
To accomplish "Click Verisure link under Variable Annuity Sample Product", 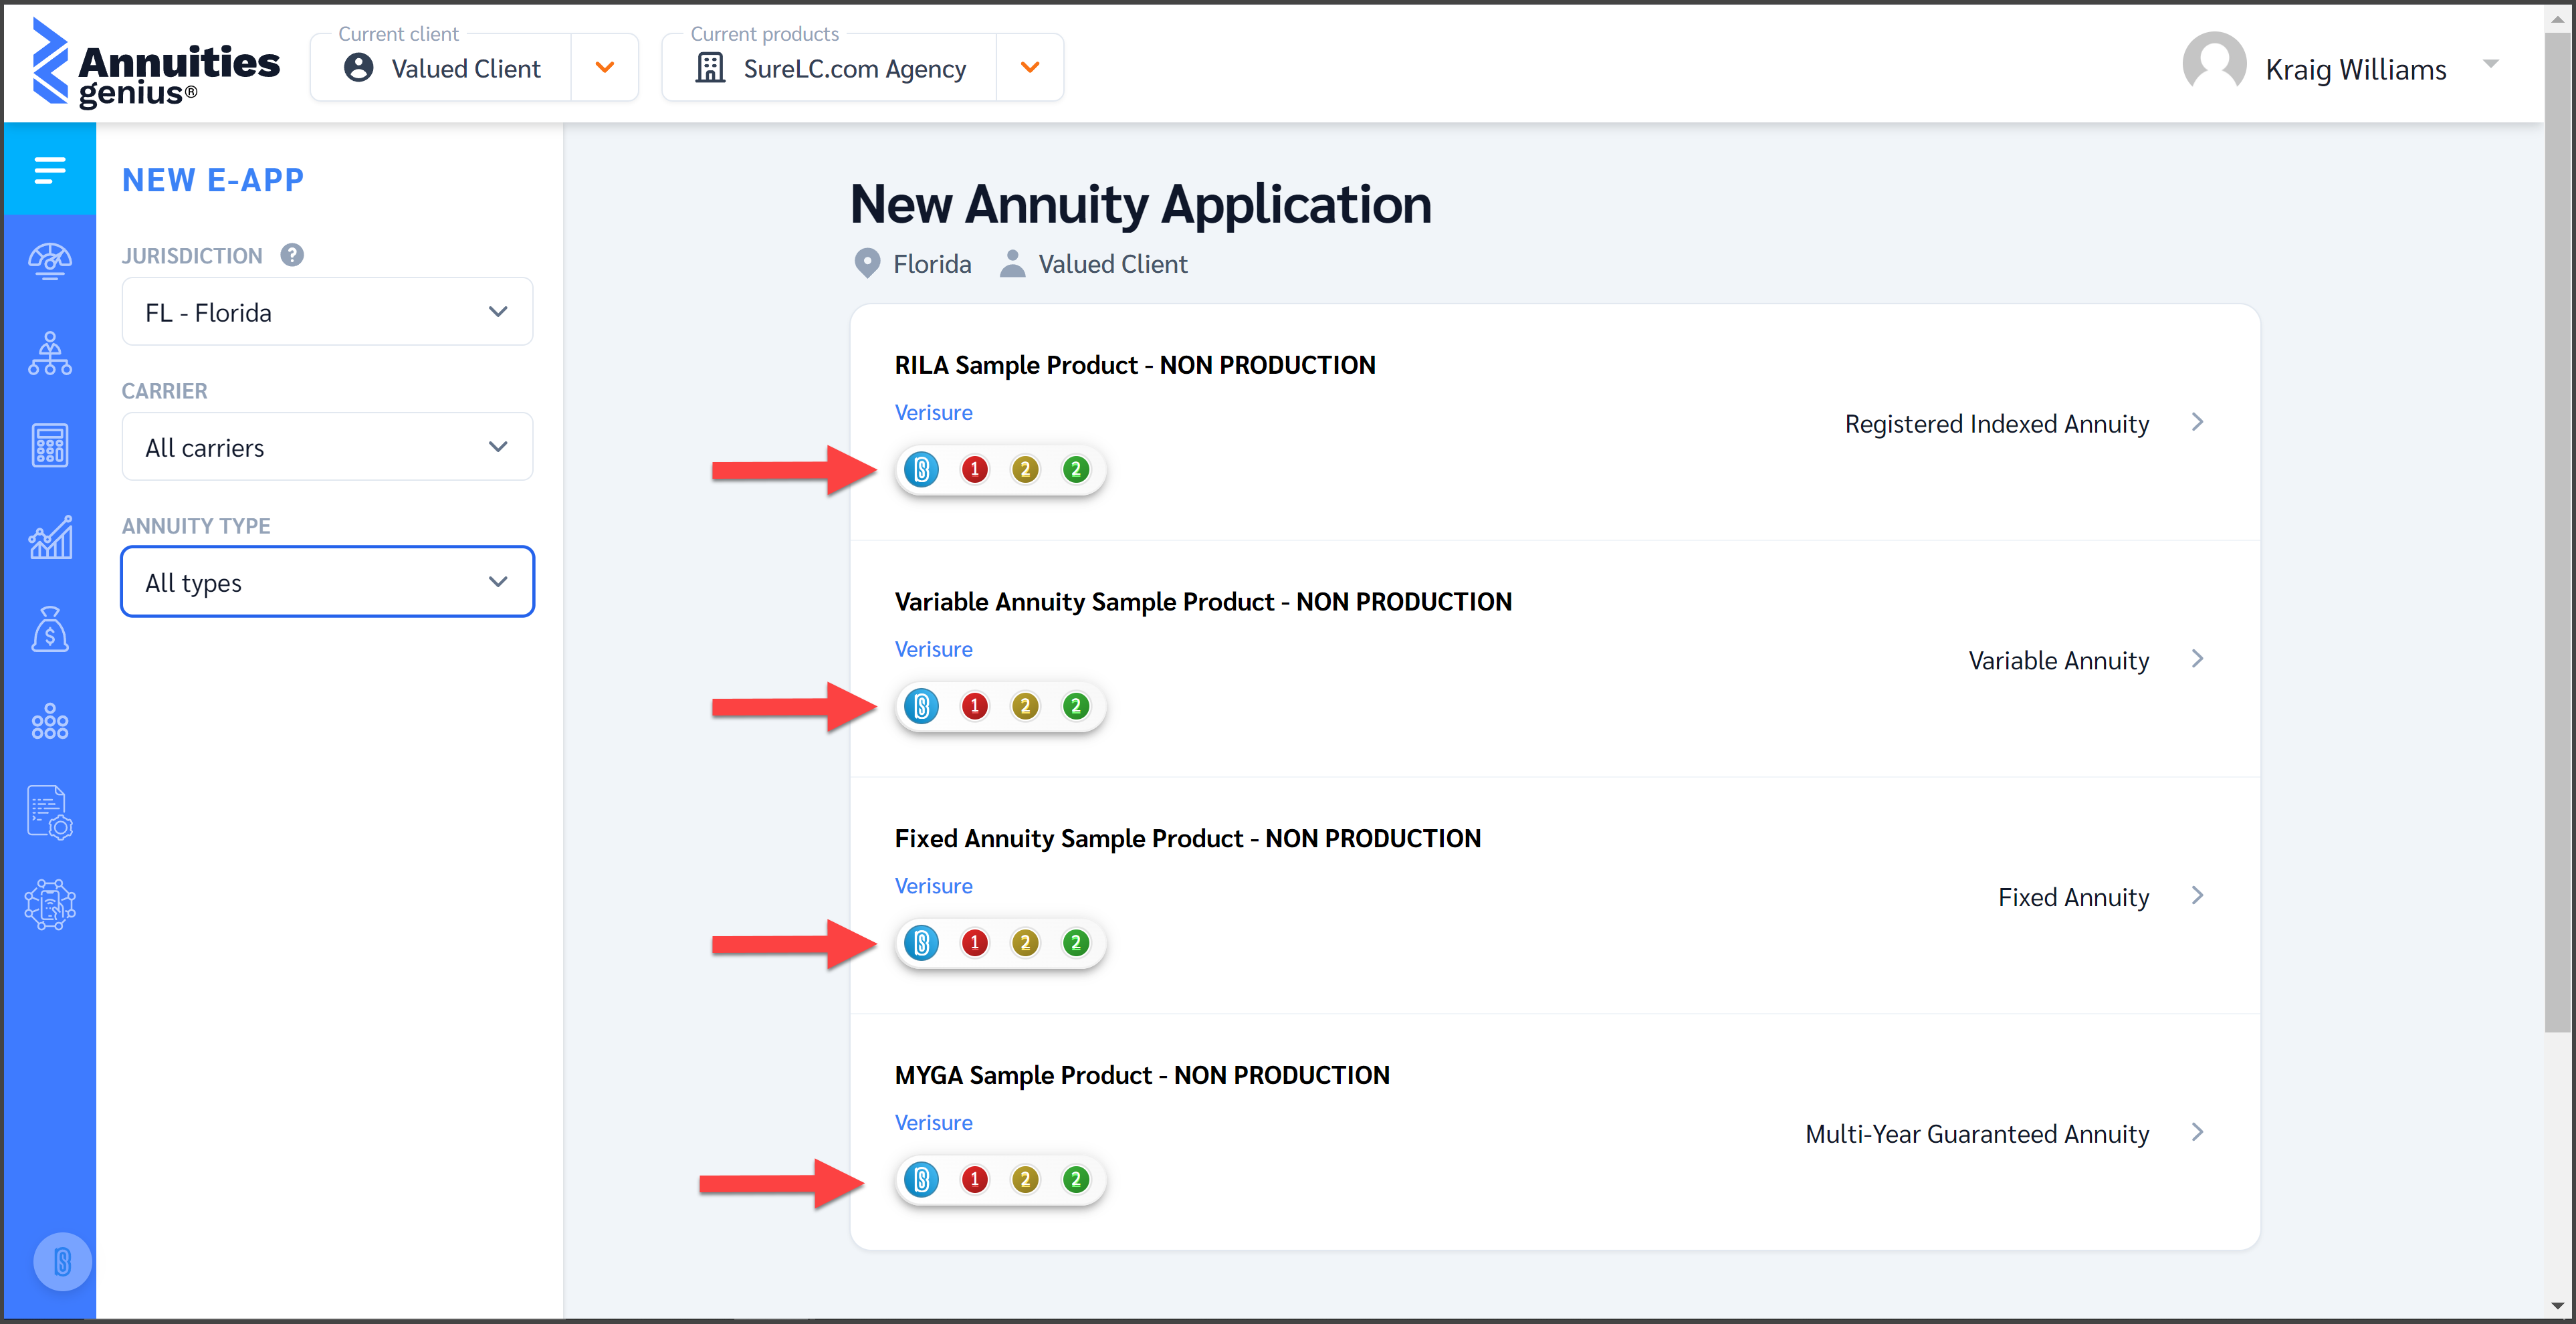I will [x=933, y=649].
